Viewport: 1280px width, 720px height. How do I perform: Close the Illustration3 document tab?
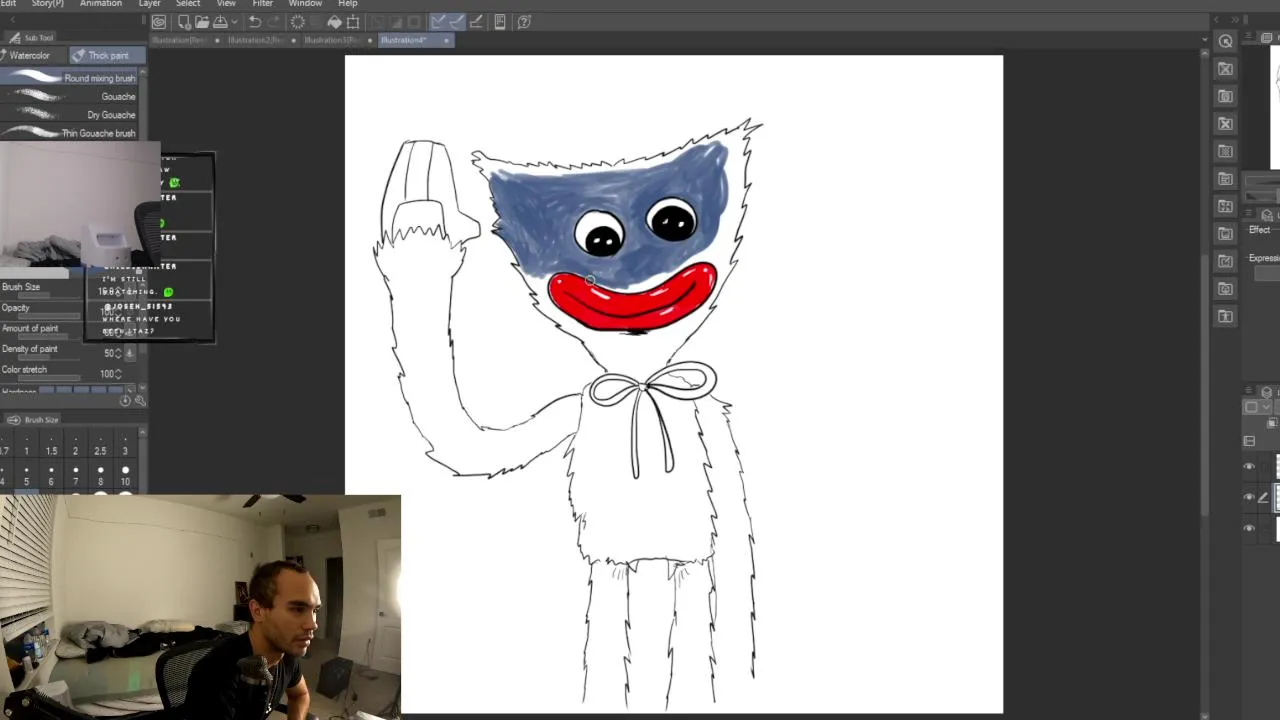[x=370, y=40]
